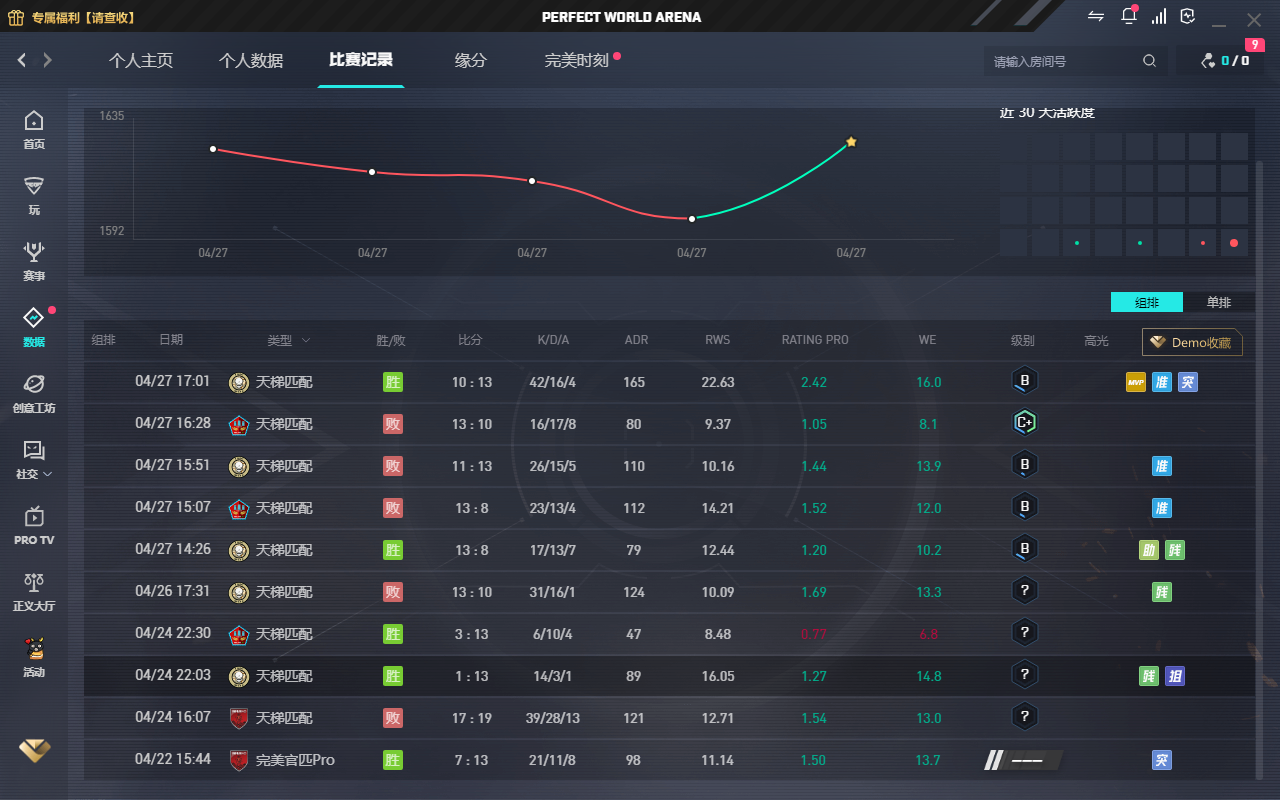
Task: Click the B rank badge in 17:01 row
Action: point(1024,382)
